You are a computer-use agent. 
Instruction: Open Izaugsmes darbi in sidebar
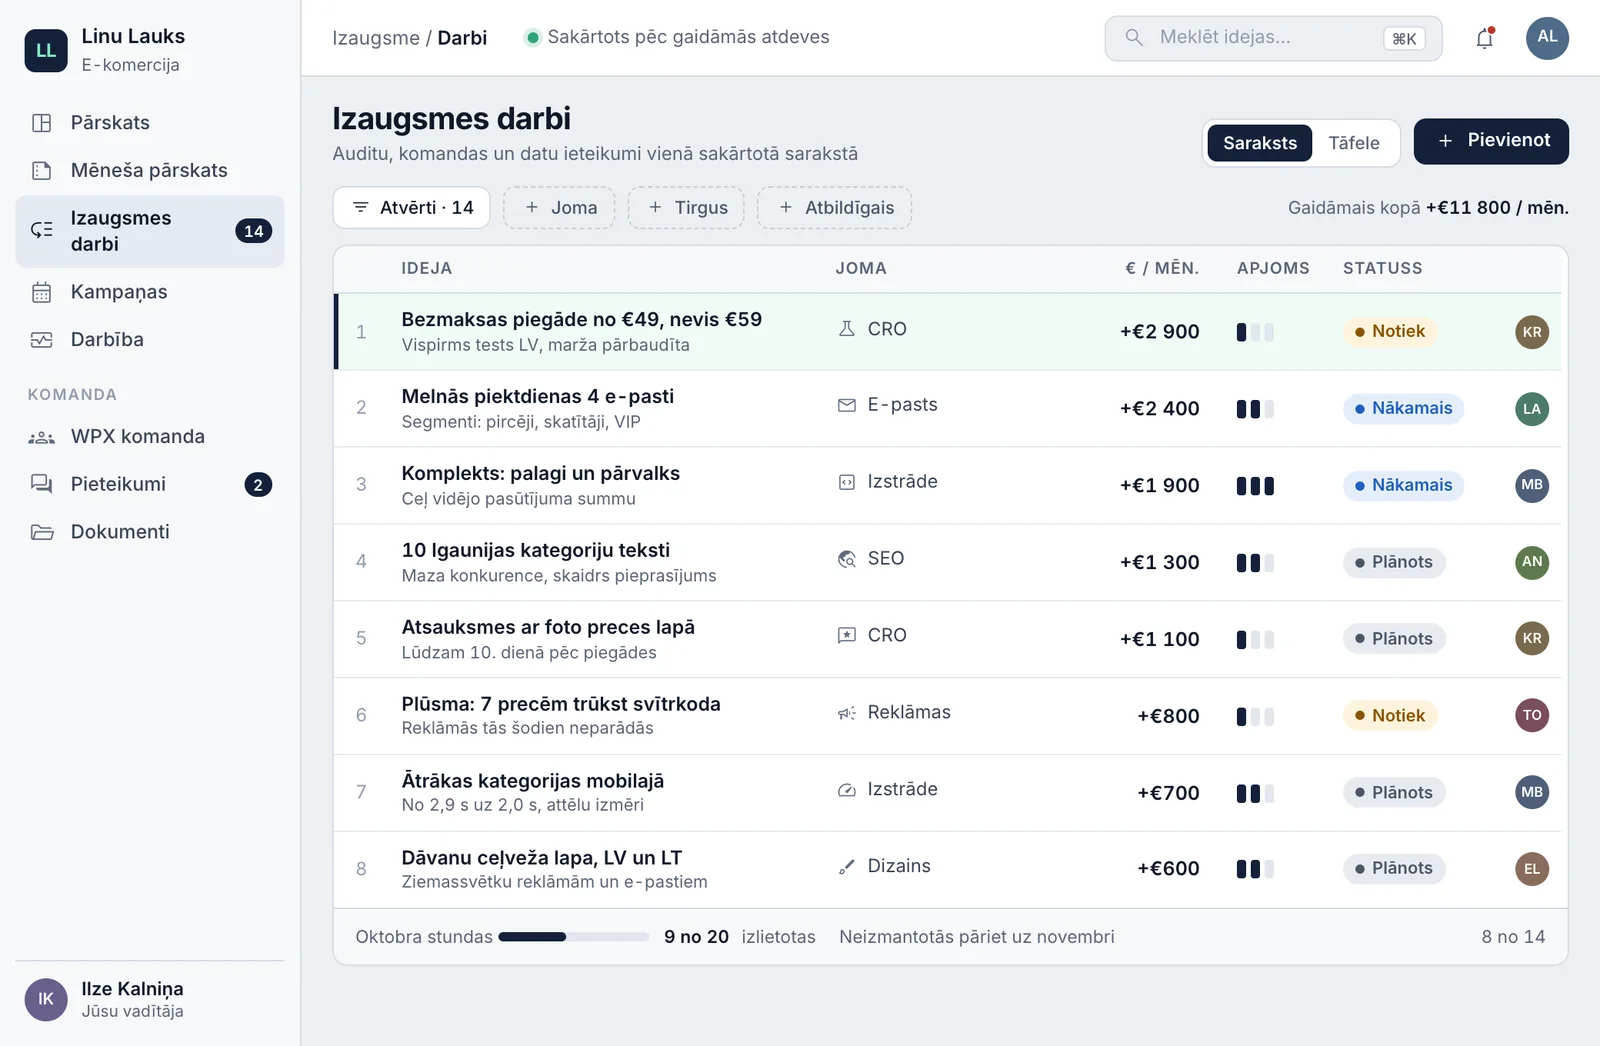150,231
